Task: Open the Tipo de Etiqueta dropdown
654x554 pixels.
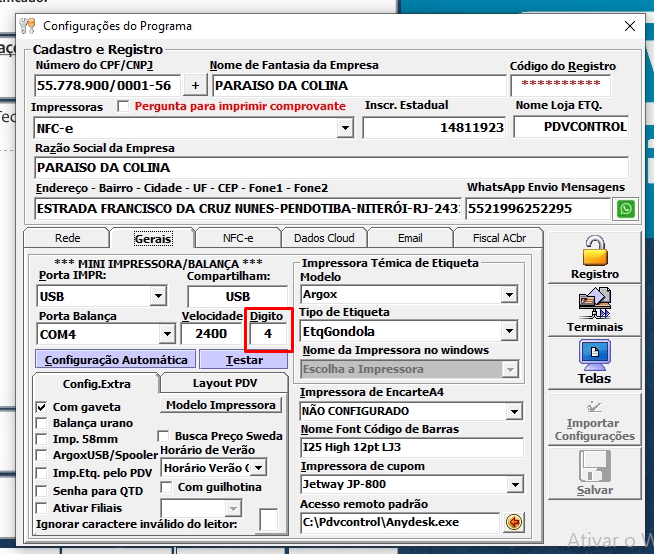Action: 510,331
